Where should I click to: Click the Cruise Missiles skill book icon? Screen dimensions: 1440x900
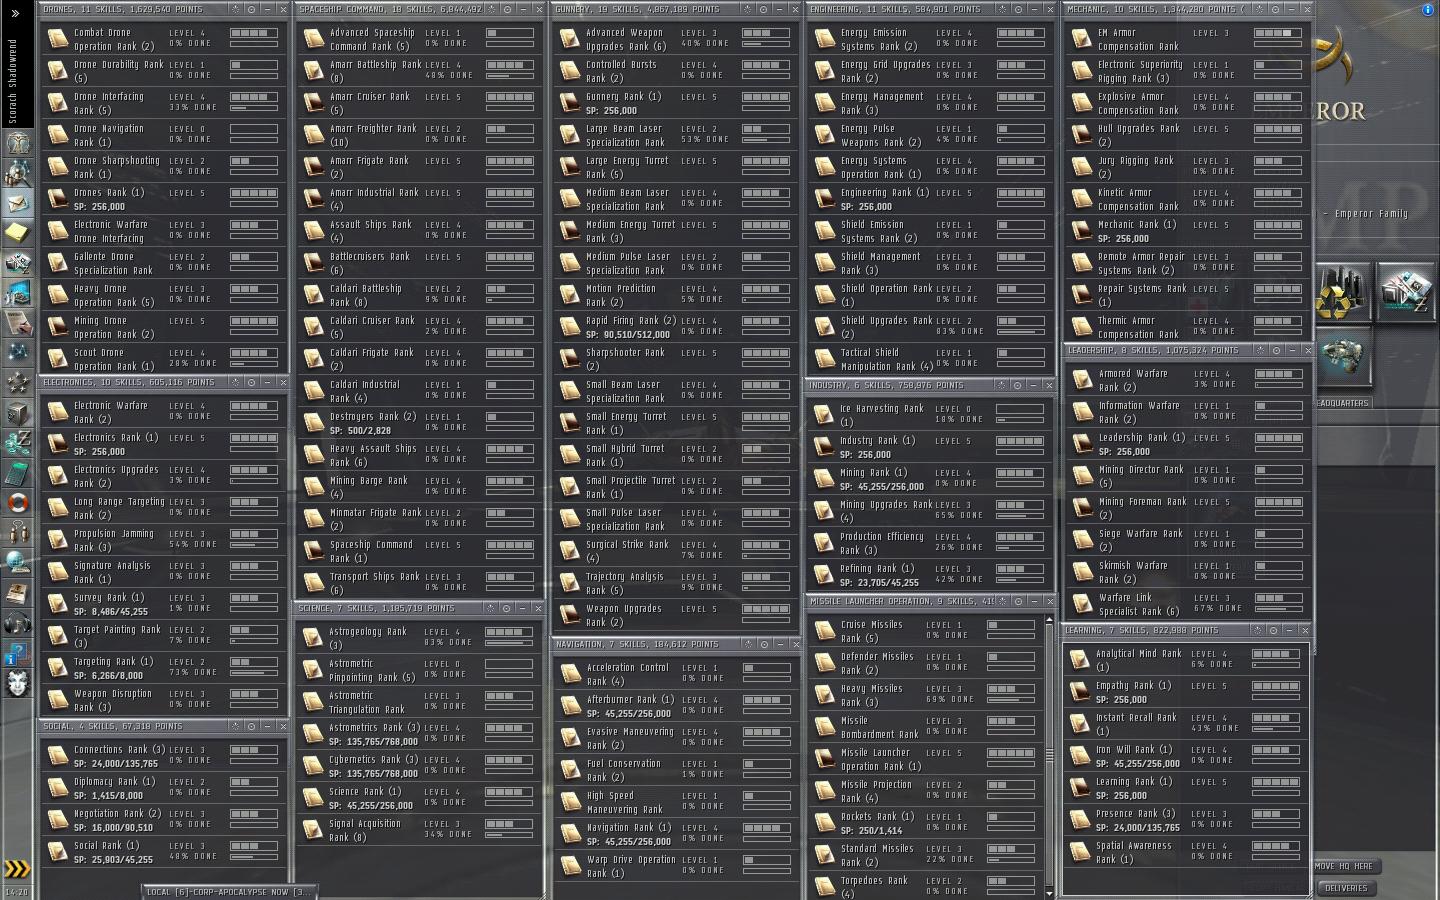coord(825,631)
